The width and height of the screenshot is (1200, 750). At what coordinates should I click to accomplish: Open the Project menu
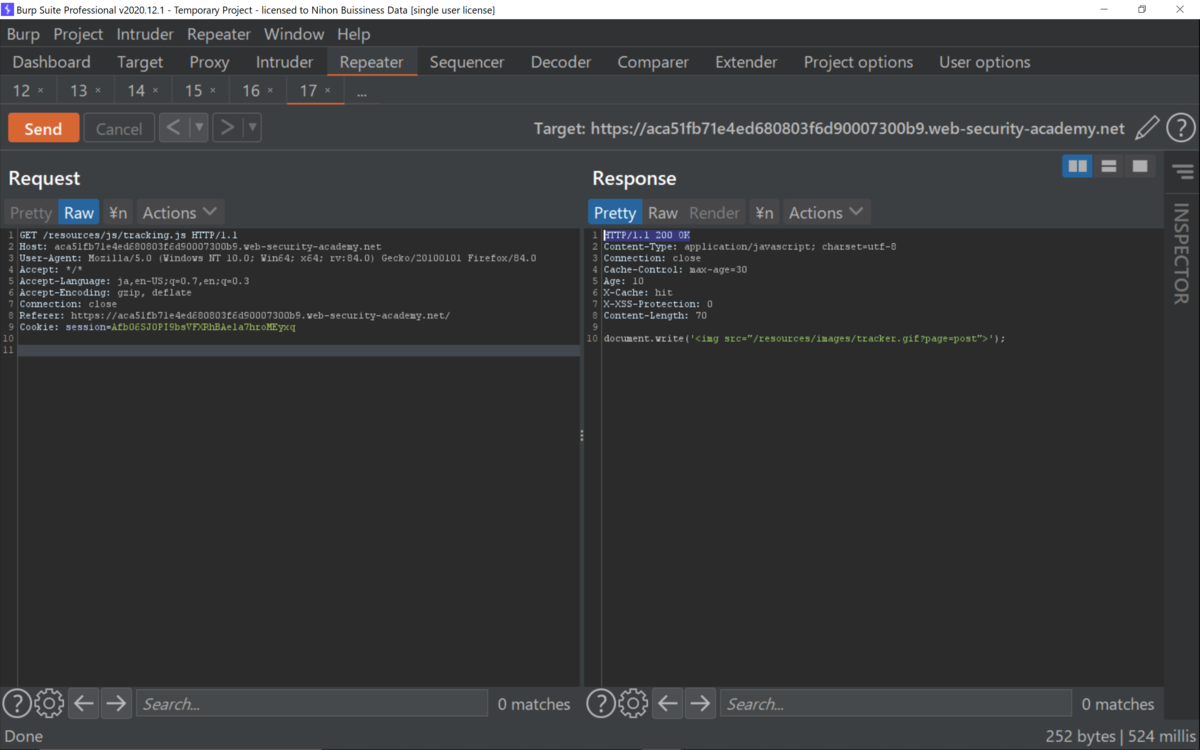click(78, 34)
